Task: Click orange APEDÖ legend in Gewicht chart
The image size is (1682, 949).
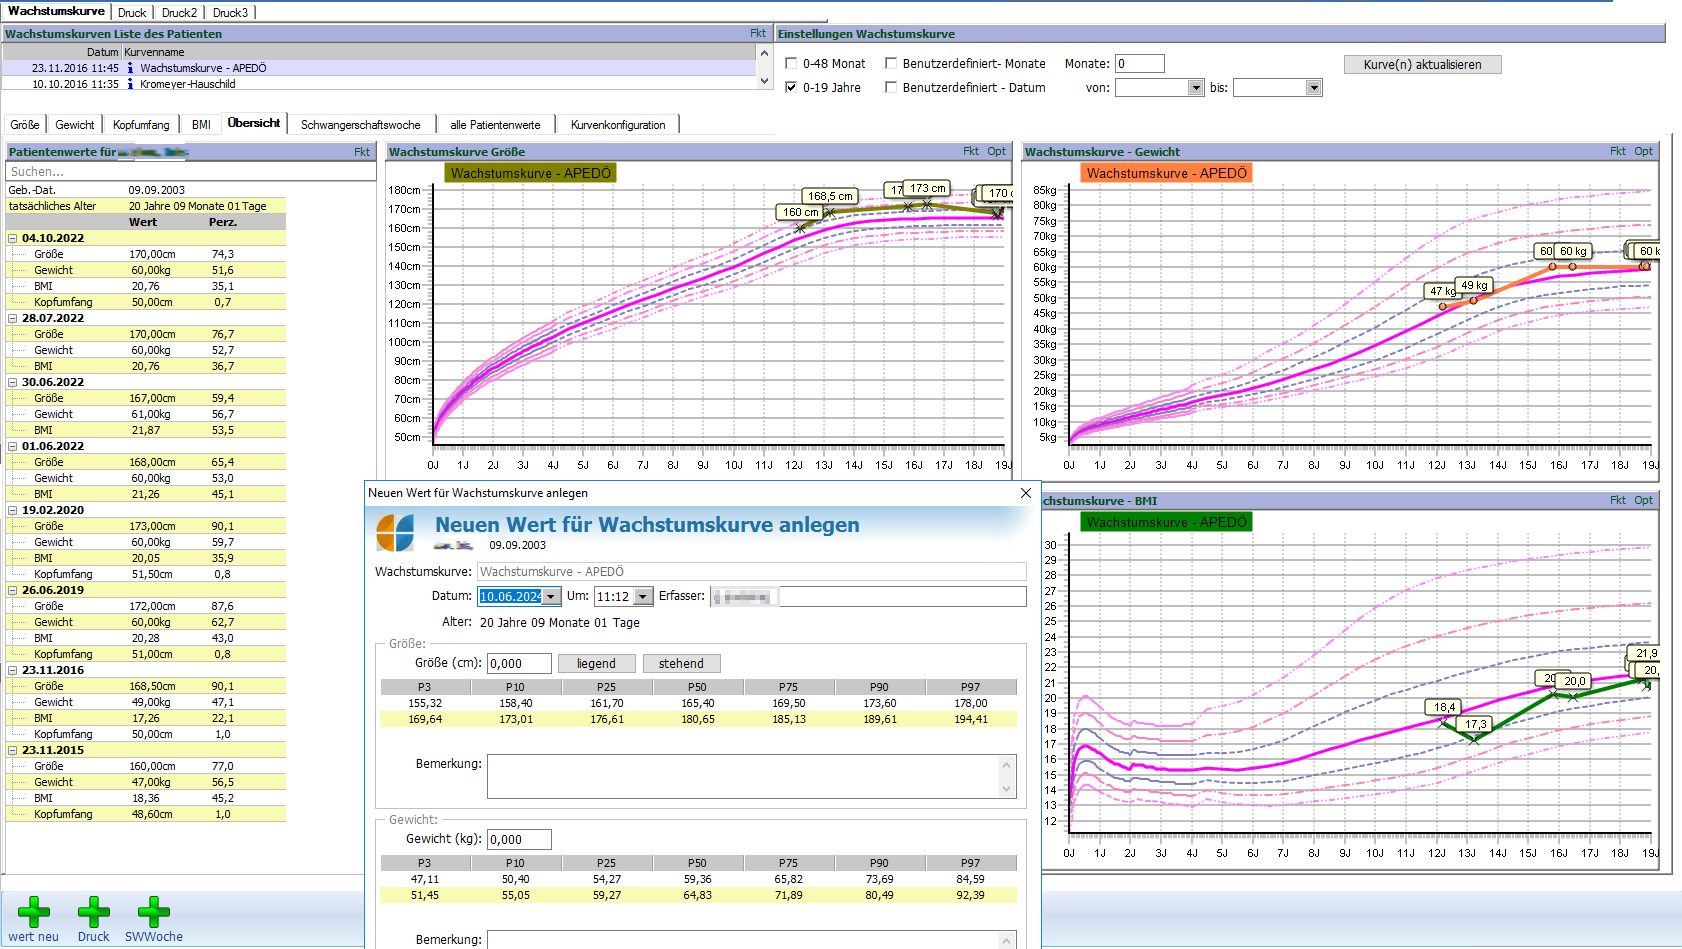Action: coord(1167,173)
